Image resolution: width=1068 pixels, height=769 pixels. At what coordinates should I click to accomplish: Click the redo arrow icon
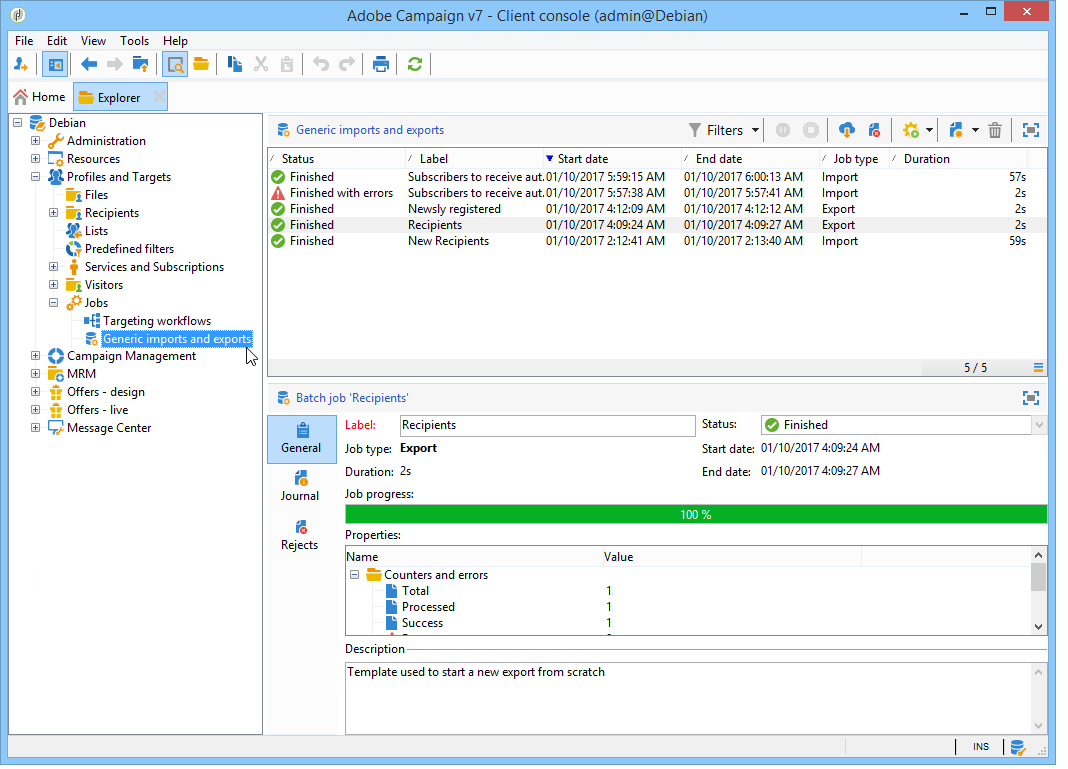(x=347, y=65)
